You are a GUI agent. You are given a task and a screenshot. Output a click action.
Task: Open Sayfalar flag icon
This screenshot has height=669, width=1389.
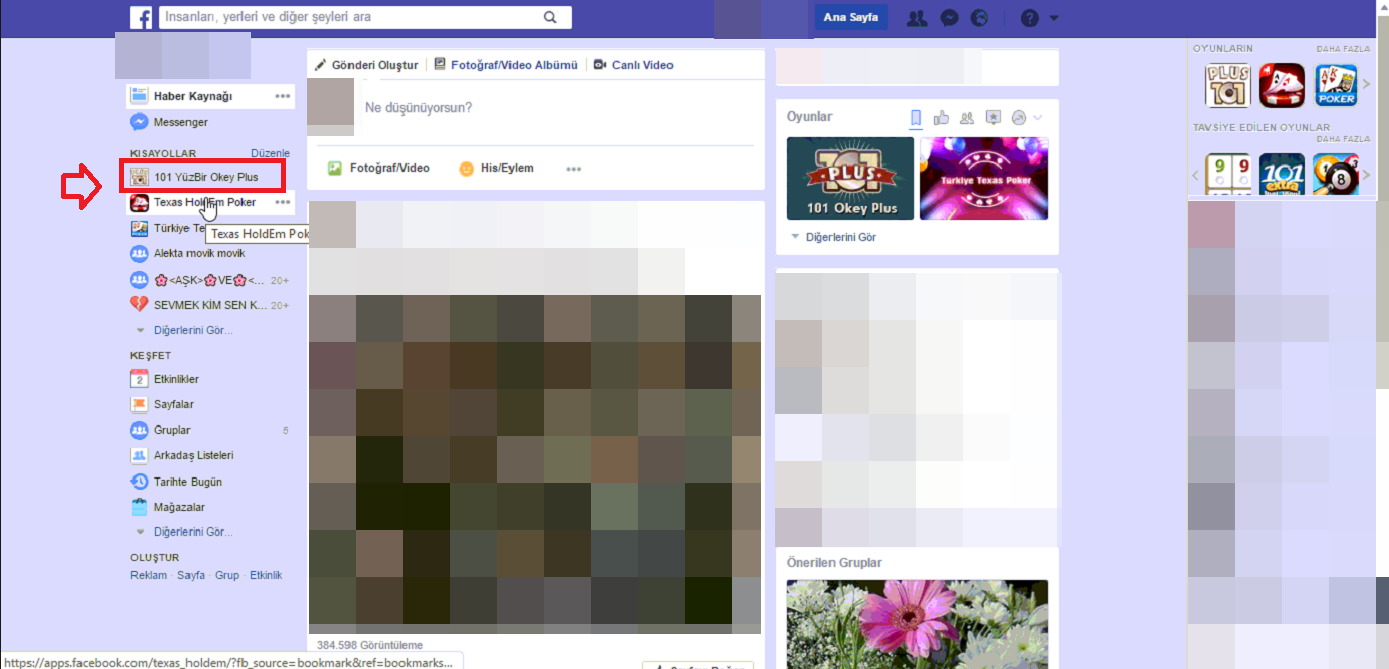coord(140,404)
